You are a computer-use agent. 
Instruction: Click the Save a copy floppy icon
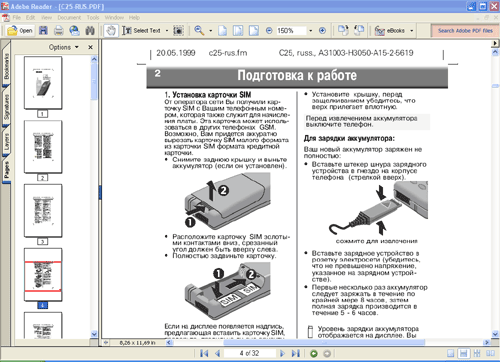[43, 31]
